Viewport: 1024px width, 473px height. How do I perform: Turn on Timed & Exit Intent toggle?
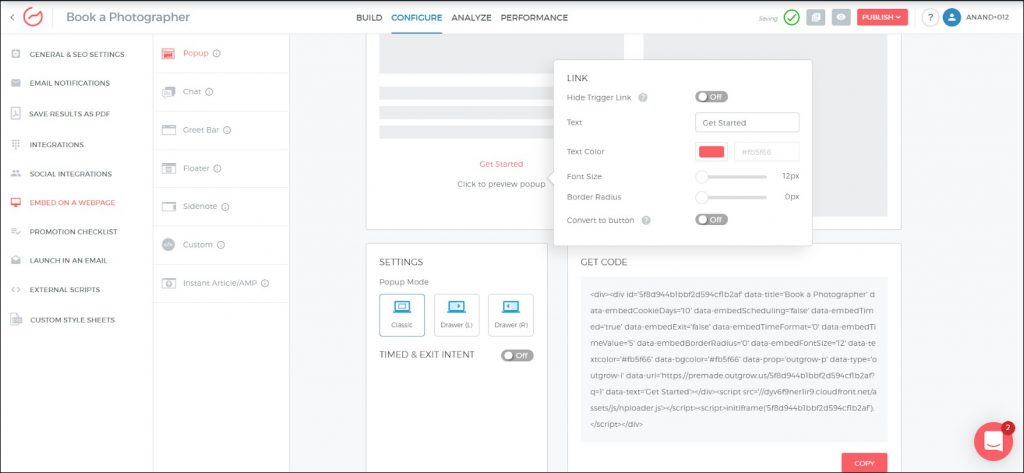517,355
